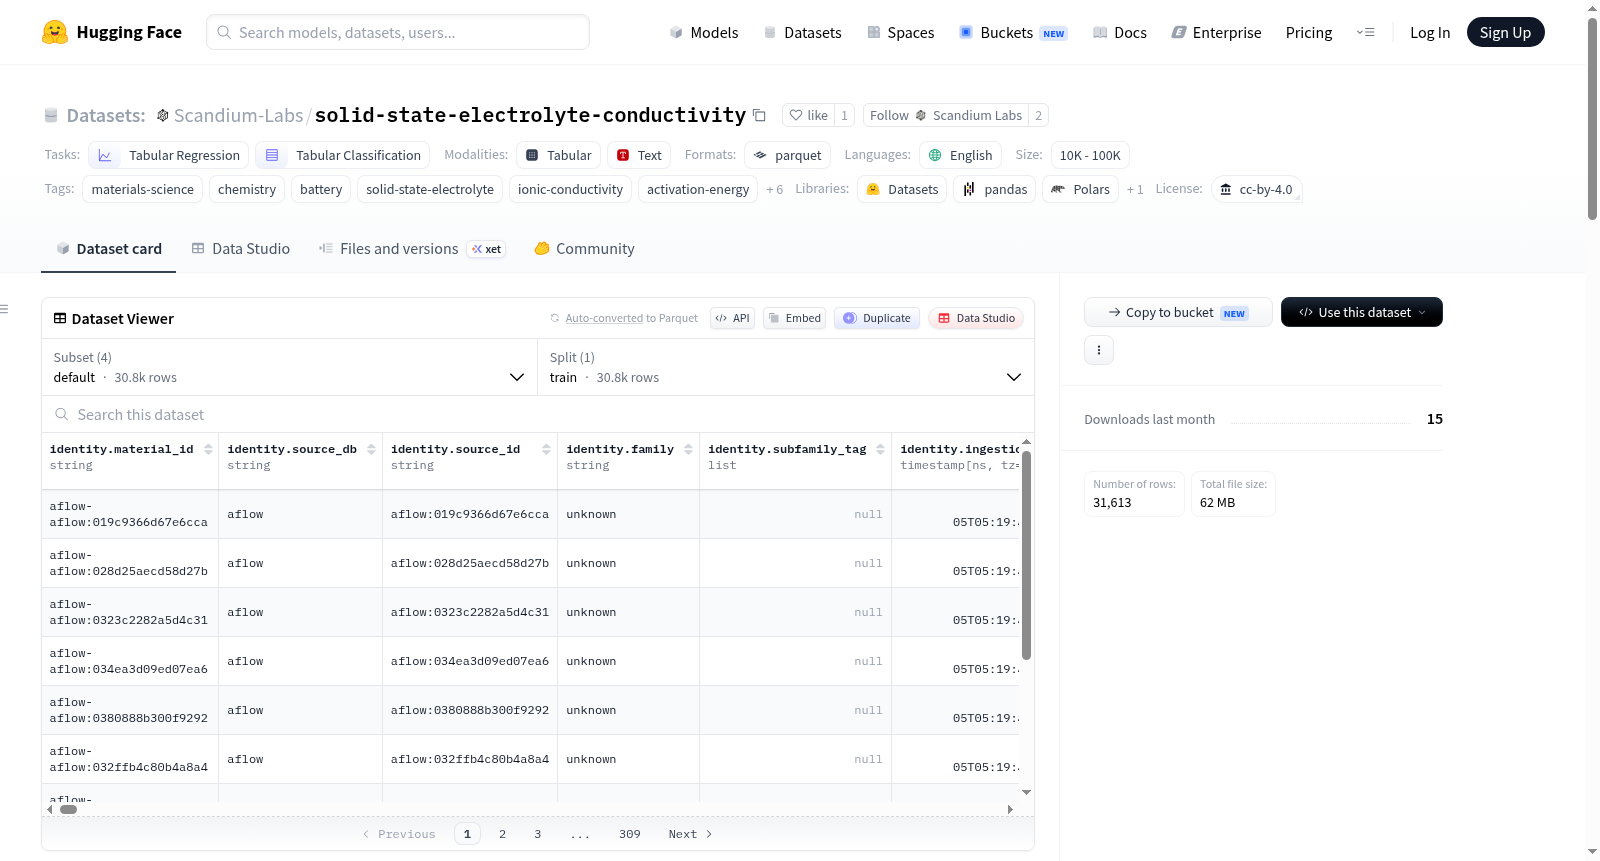This screenshot has width=1600, height=861.
Task: Navigate to Enterprise
Action: tap(1216, 33)
